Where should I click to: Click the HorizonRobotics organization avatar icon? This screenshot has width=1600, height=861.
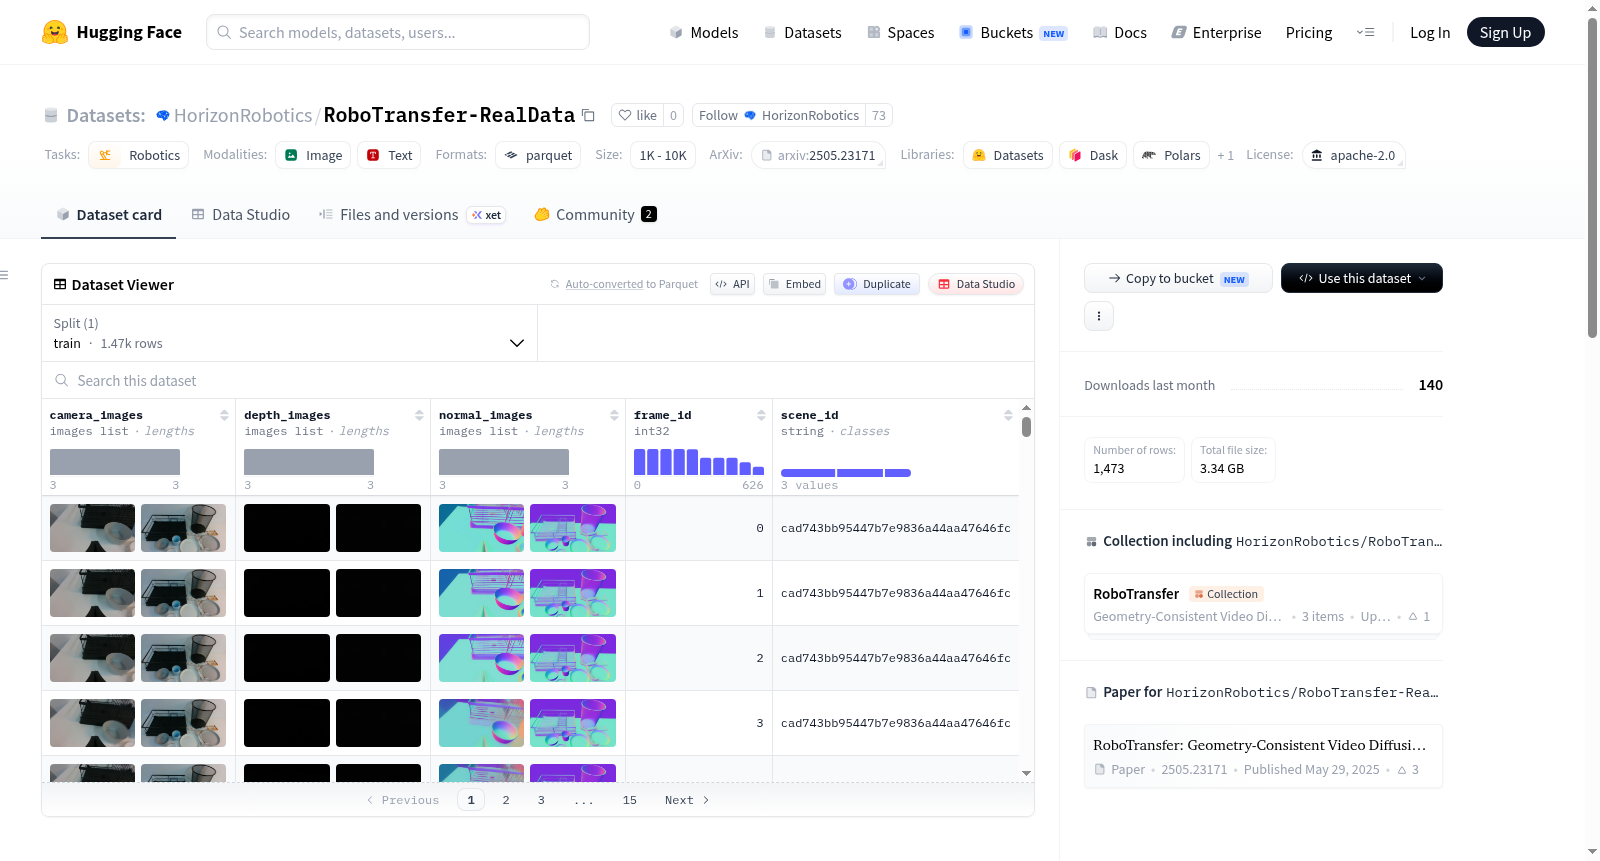(x=163, y=115)
